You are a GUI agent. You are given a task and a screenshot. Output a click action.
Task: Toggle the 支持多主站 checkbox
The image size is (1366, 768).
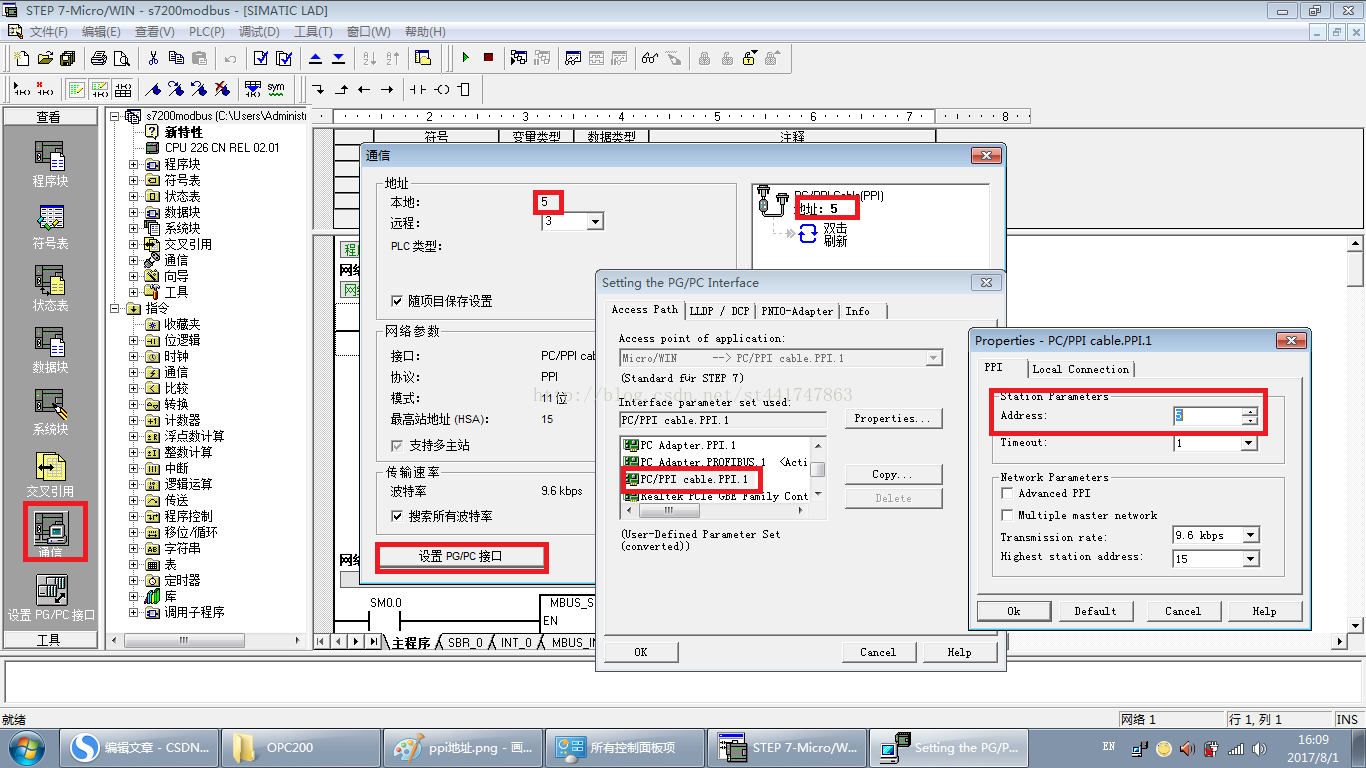pos(397,445)
